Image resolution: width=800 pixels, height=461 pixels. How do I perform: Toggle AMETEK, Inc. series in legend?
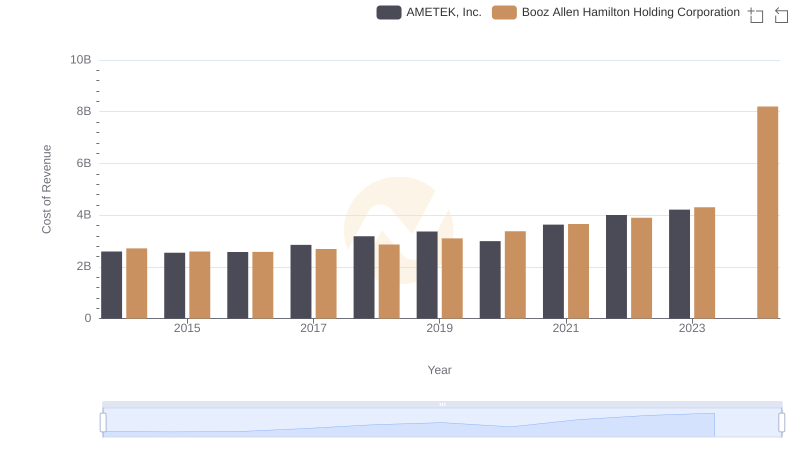click(x=429, y=12)
